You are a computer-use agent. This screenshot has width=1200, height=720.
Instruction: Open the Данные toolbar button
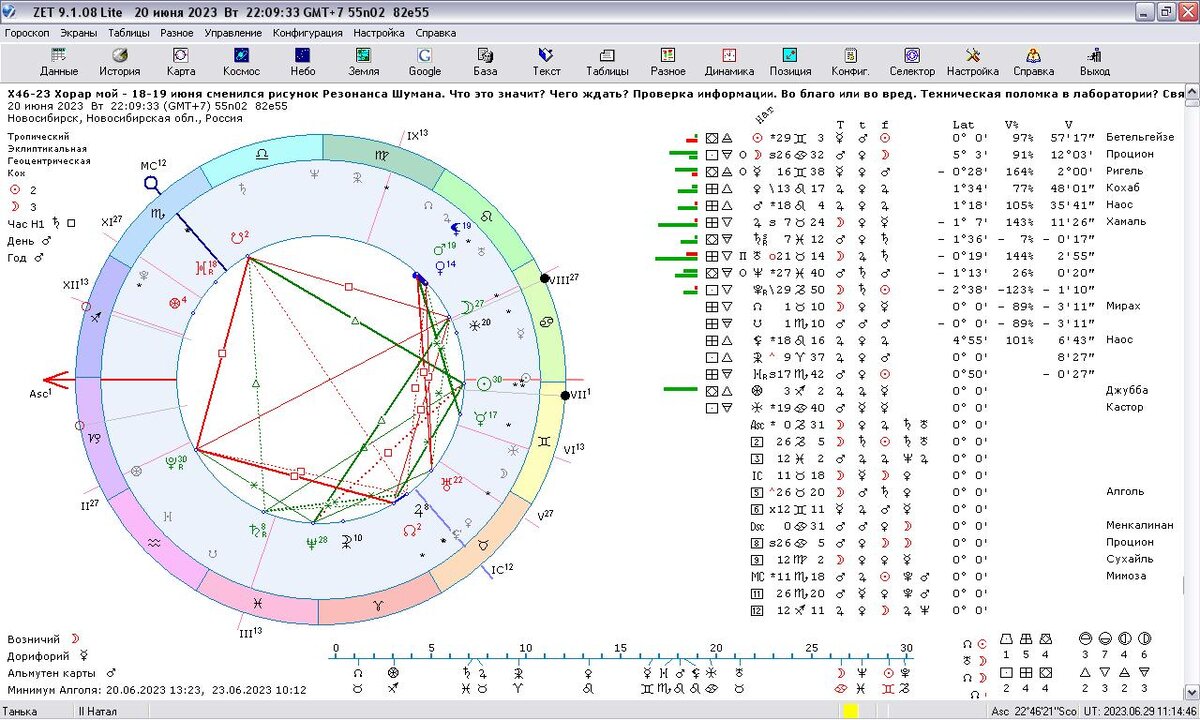(x=59, y=62)
